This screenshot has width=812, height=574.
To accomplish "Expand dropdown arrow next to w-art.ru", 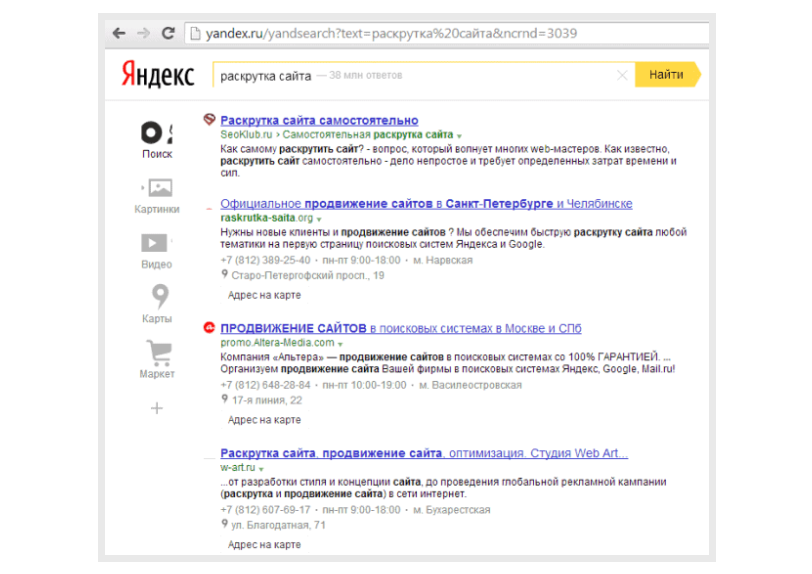I will tap(262, 469).
